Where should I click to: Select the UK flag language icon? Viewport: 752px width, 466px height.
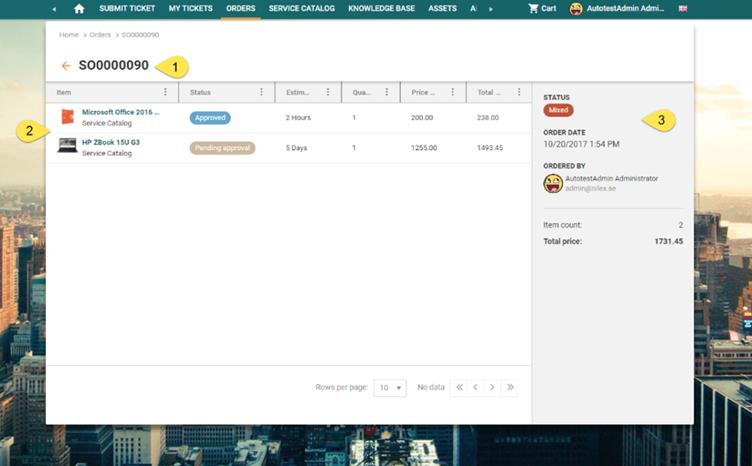[x=683, y=9]
